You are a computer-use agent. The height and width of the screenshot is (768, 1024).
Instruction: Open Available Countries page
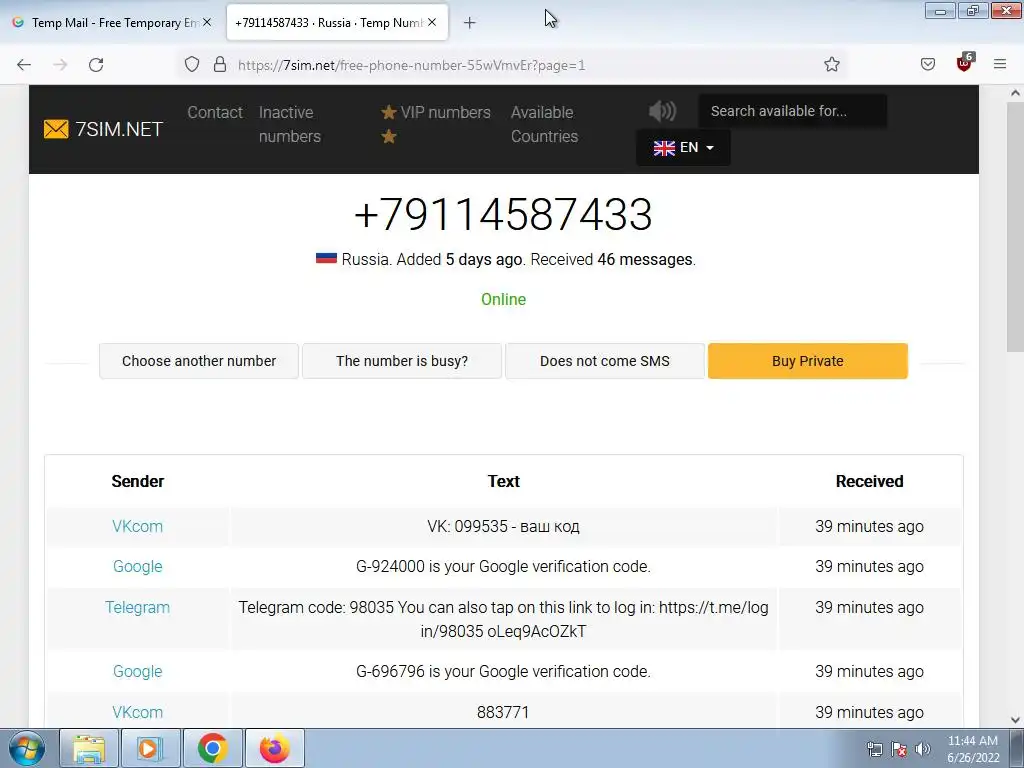(544, 124)
